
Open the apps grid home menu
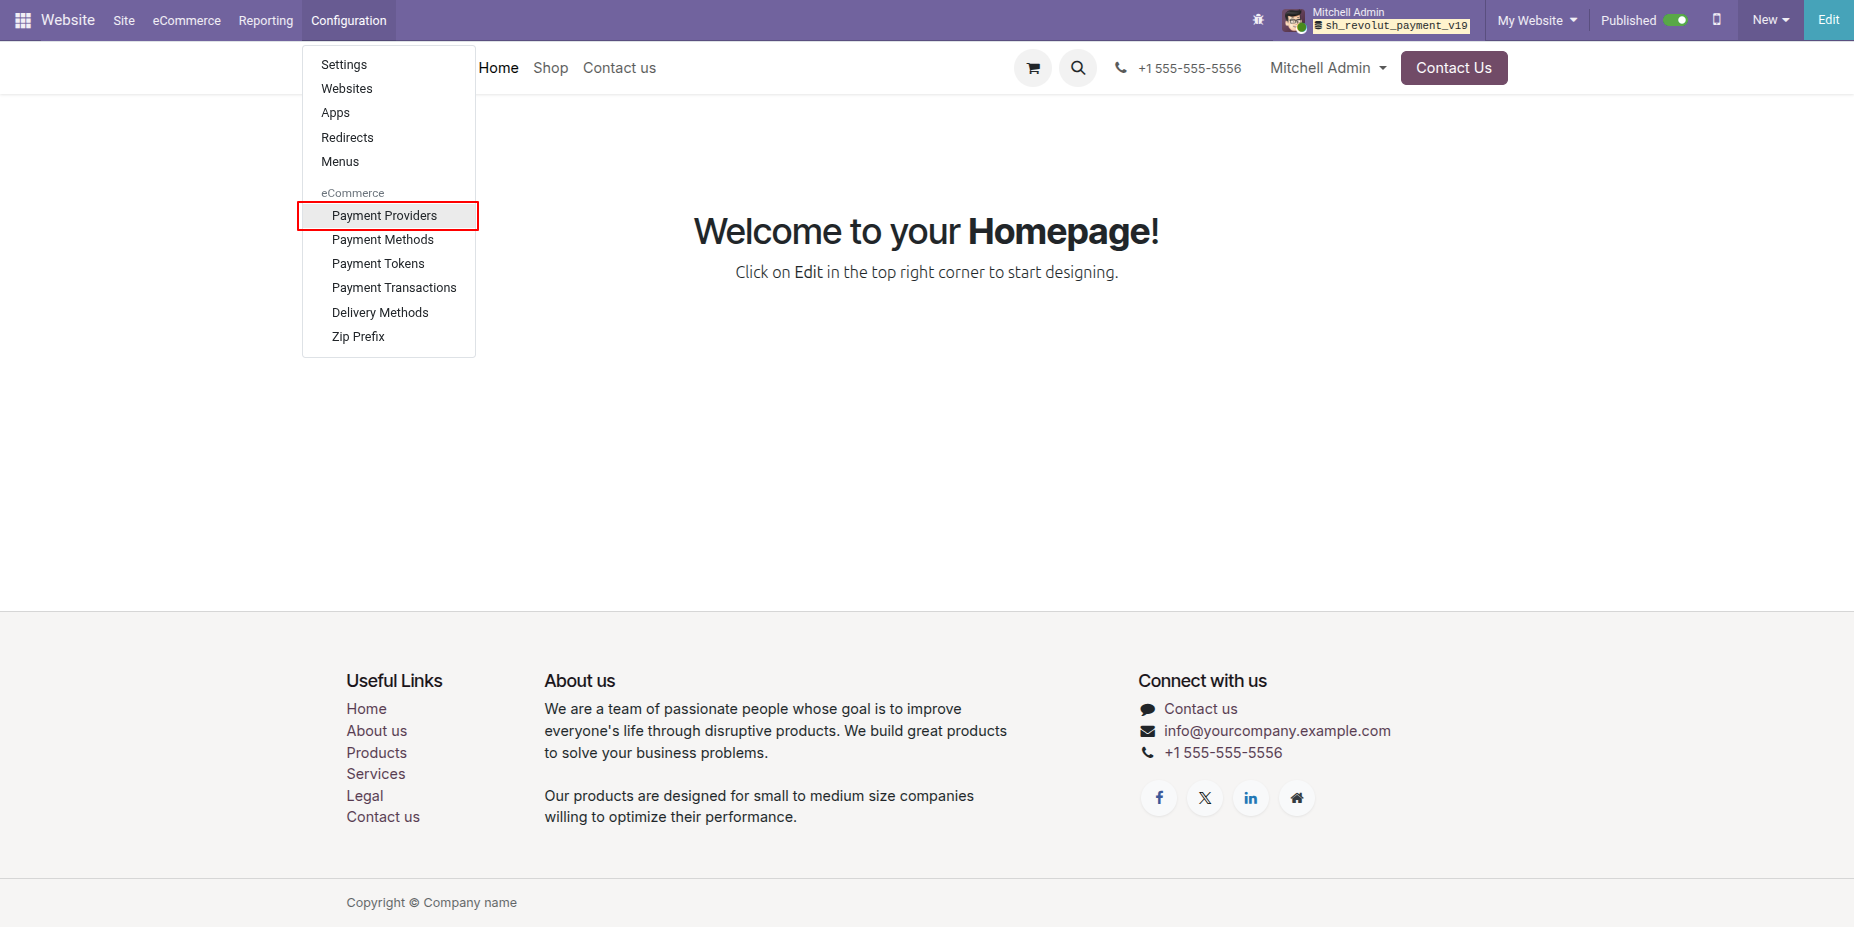(23, 20)
